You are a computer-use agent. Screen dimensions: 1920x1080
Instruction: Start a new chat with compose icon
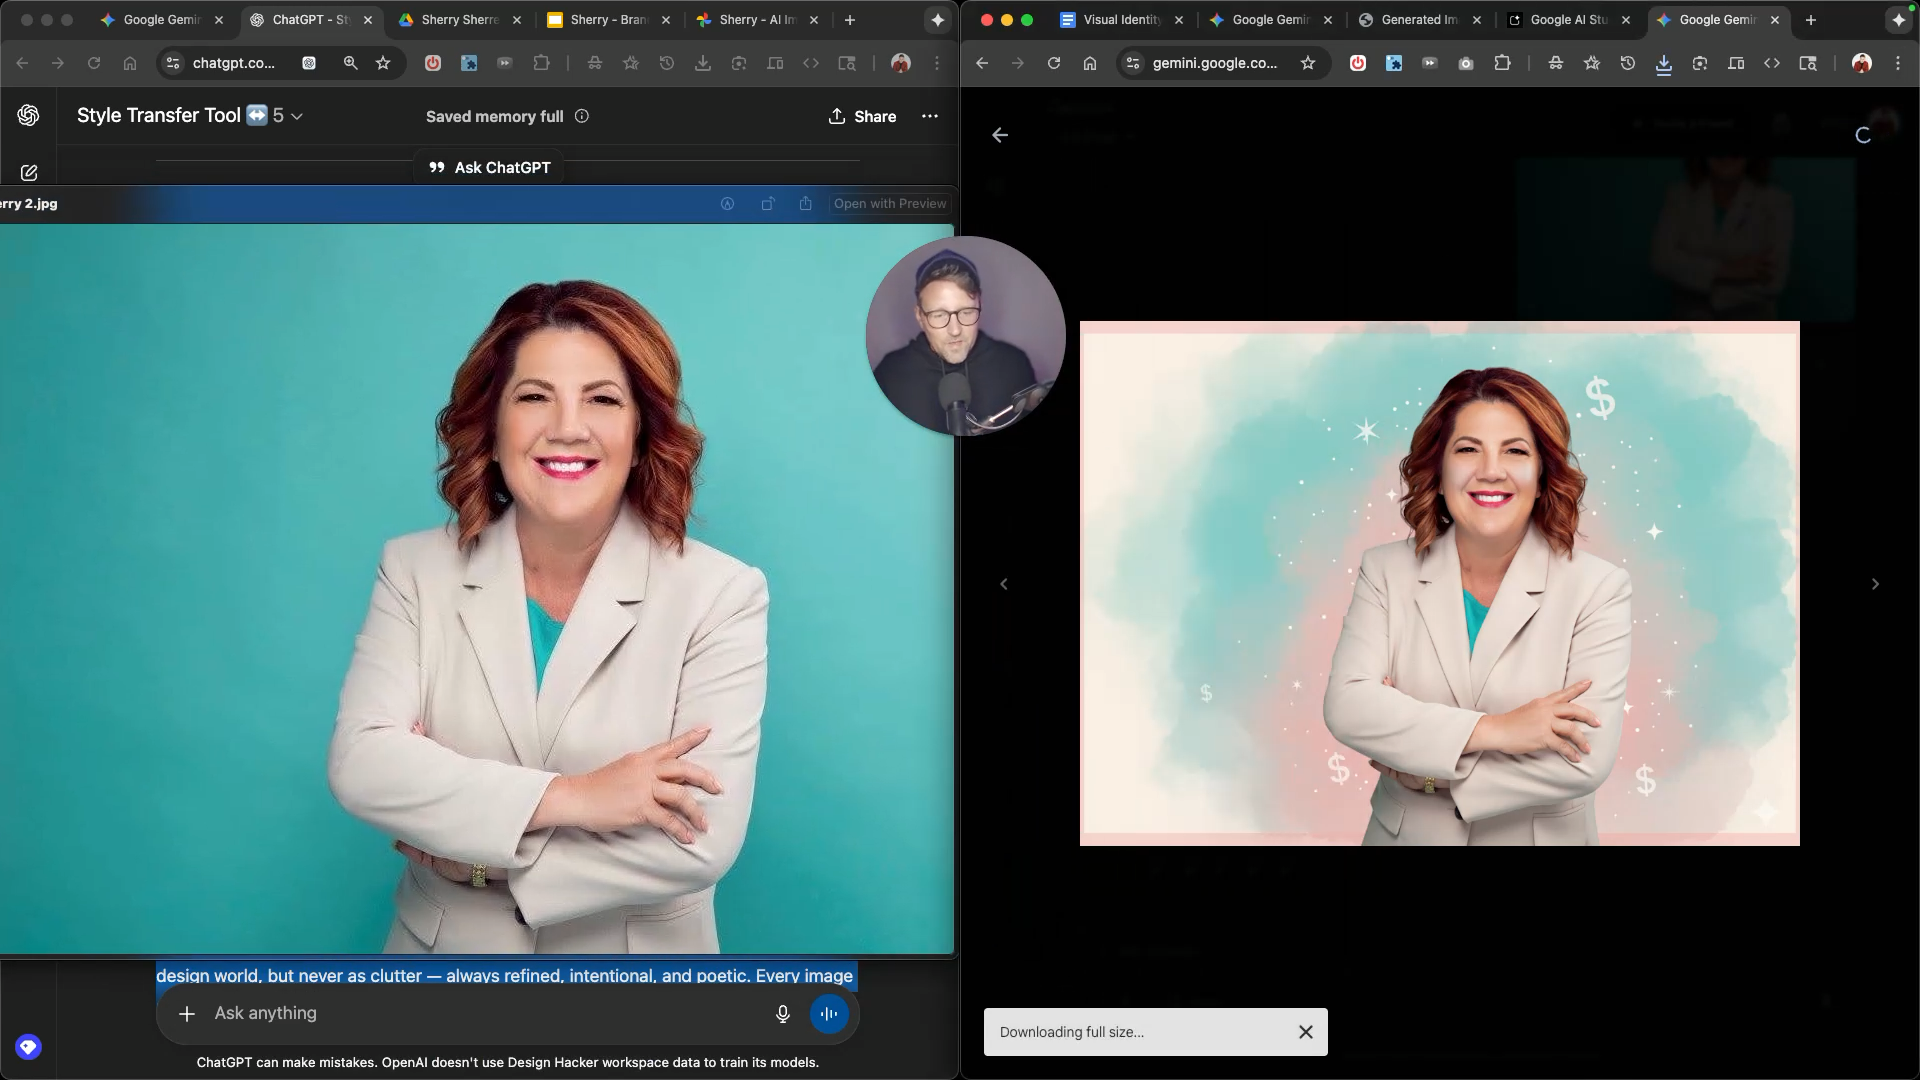click(28, 173)
